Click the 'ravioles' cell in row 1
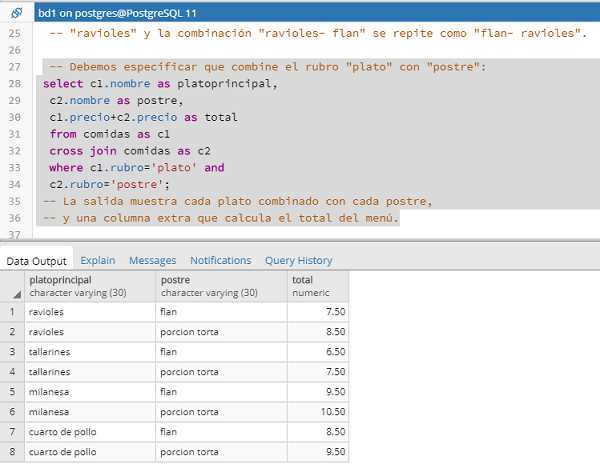 (90, 312)
